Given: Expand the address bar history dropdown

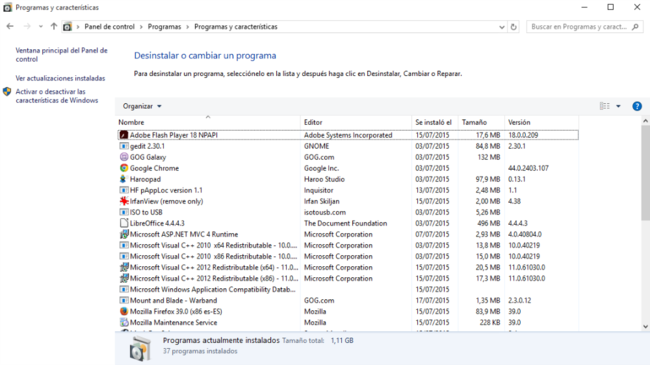Looking at the screenshot, I should (x=502, y=27).
